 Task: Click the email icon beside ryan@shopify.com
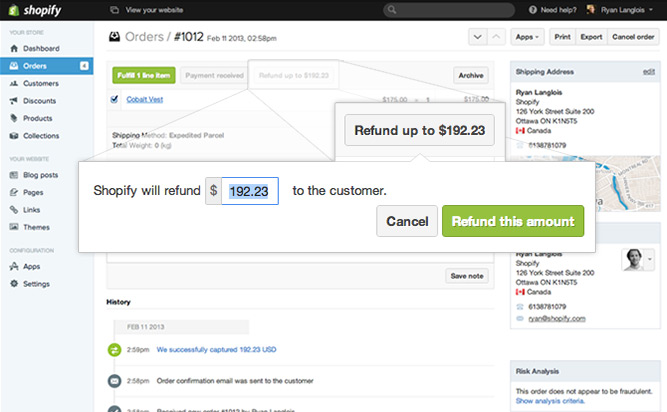(520, 318)
